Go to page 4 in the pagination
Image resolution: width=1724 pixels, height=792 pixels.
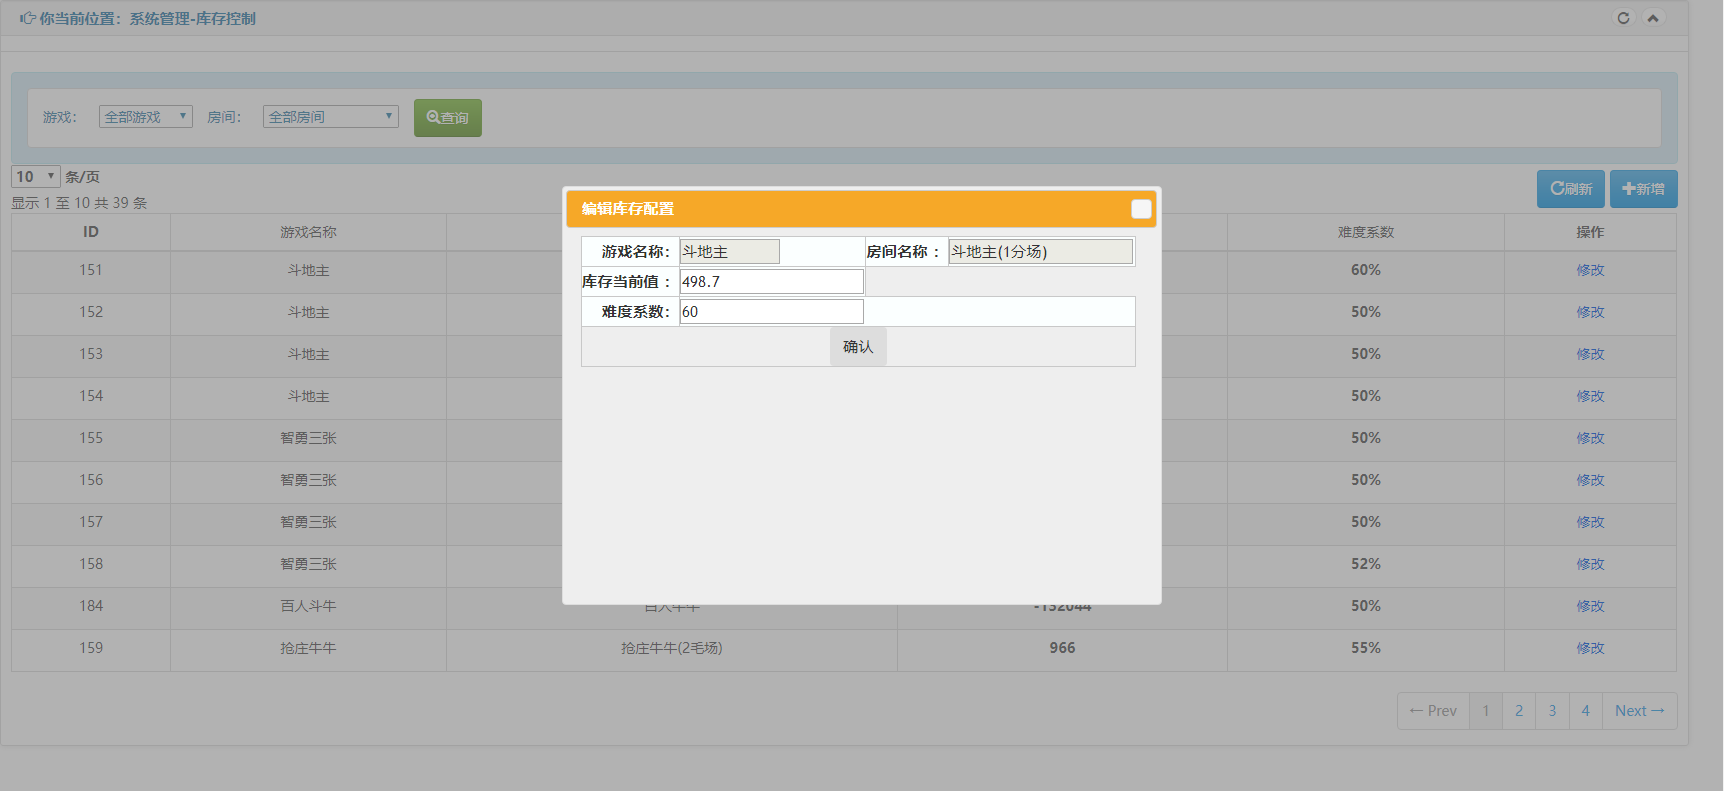pos(1585,711)
